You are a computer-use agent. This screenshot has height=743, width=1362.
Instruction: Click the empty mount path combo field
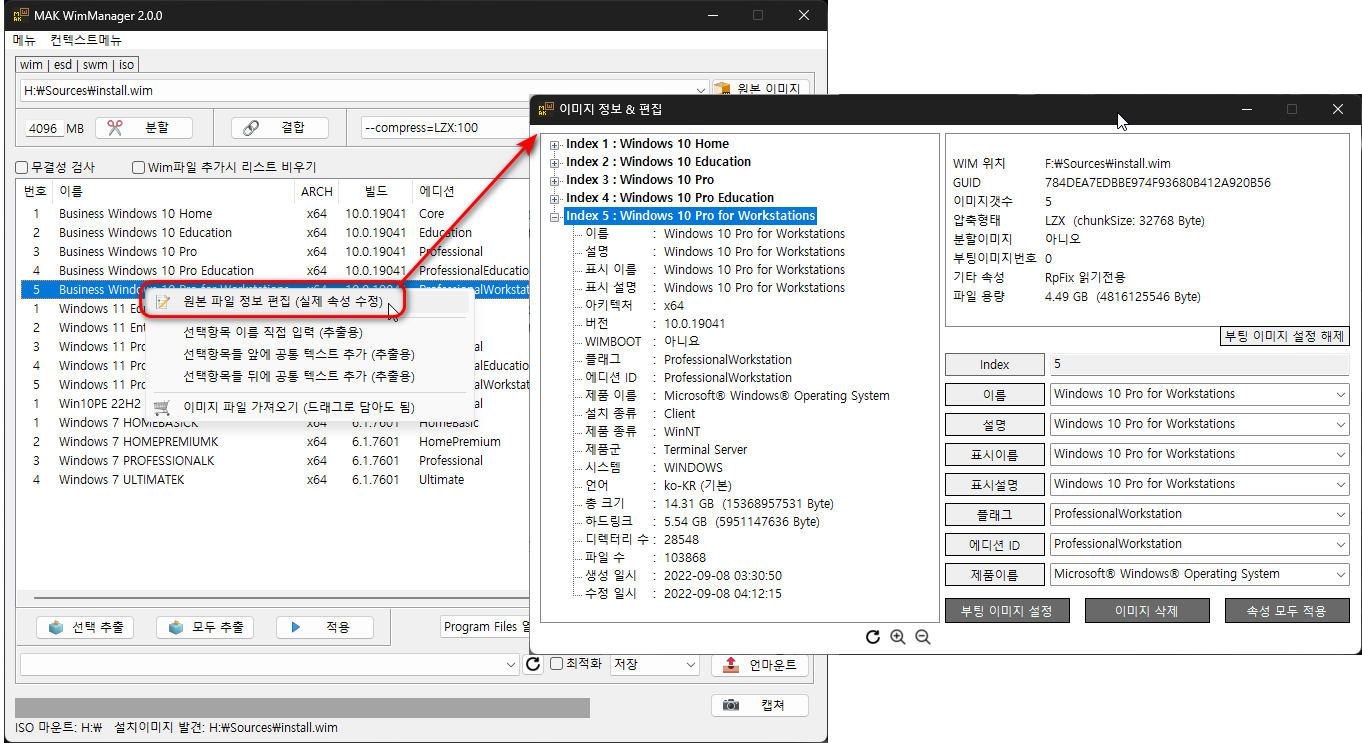point(268,664)
